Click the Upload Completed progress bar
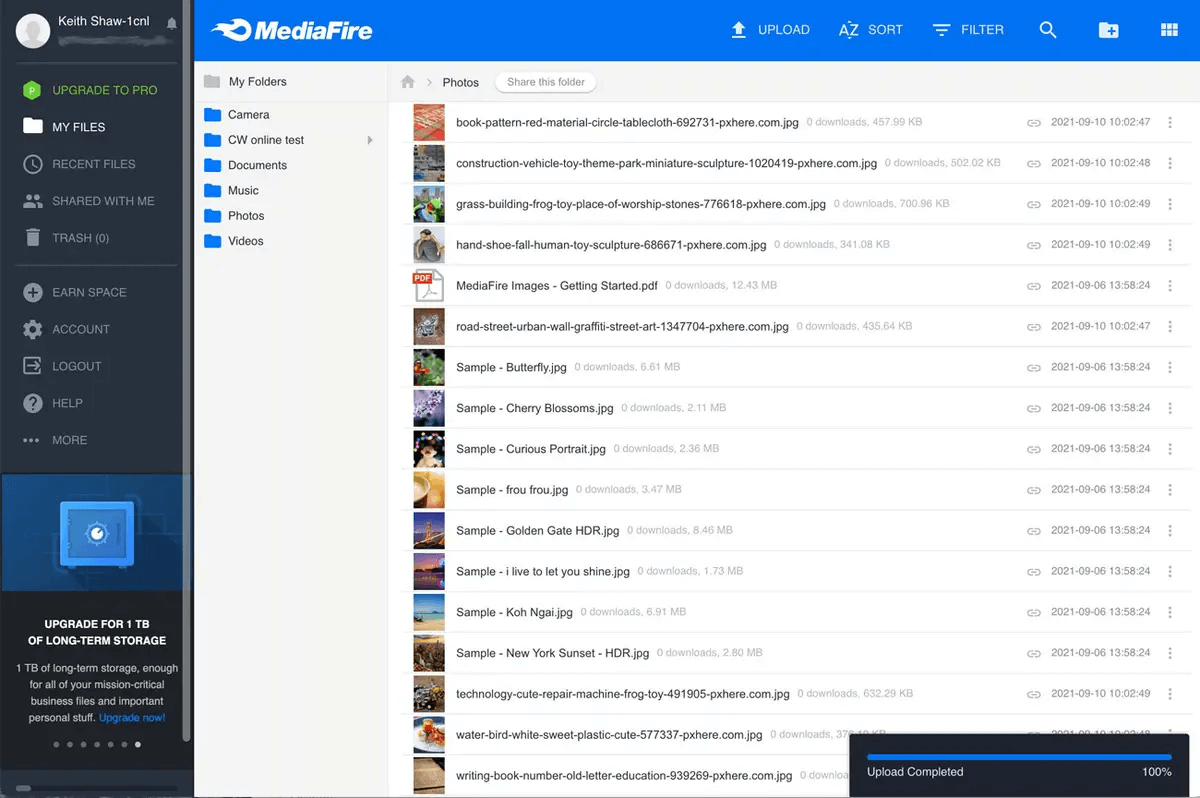 pyautogui.click(x=1018, y=757)
